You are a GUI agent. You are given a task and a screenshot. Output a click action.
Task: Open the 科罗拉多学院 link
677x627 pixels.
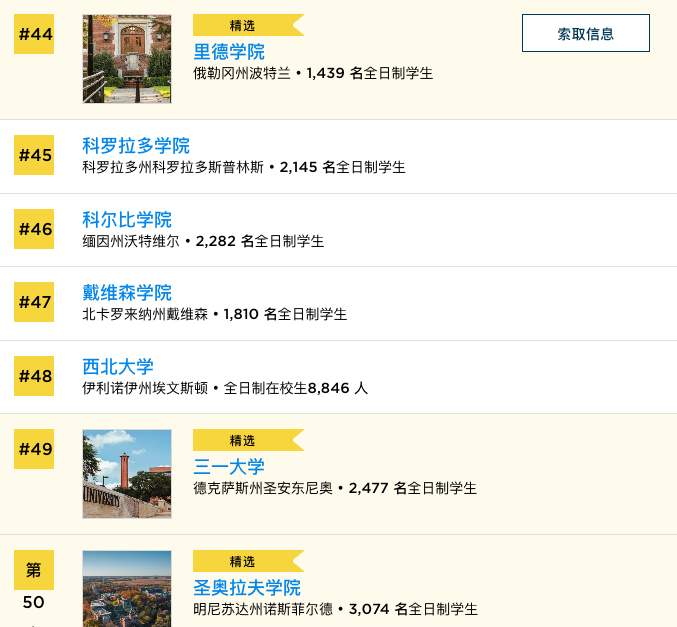(136, 146)
